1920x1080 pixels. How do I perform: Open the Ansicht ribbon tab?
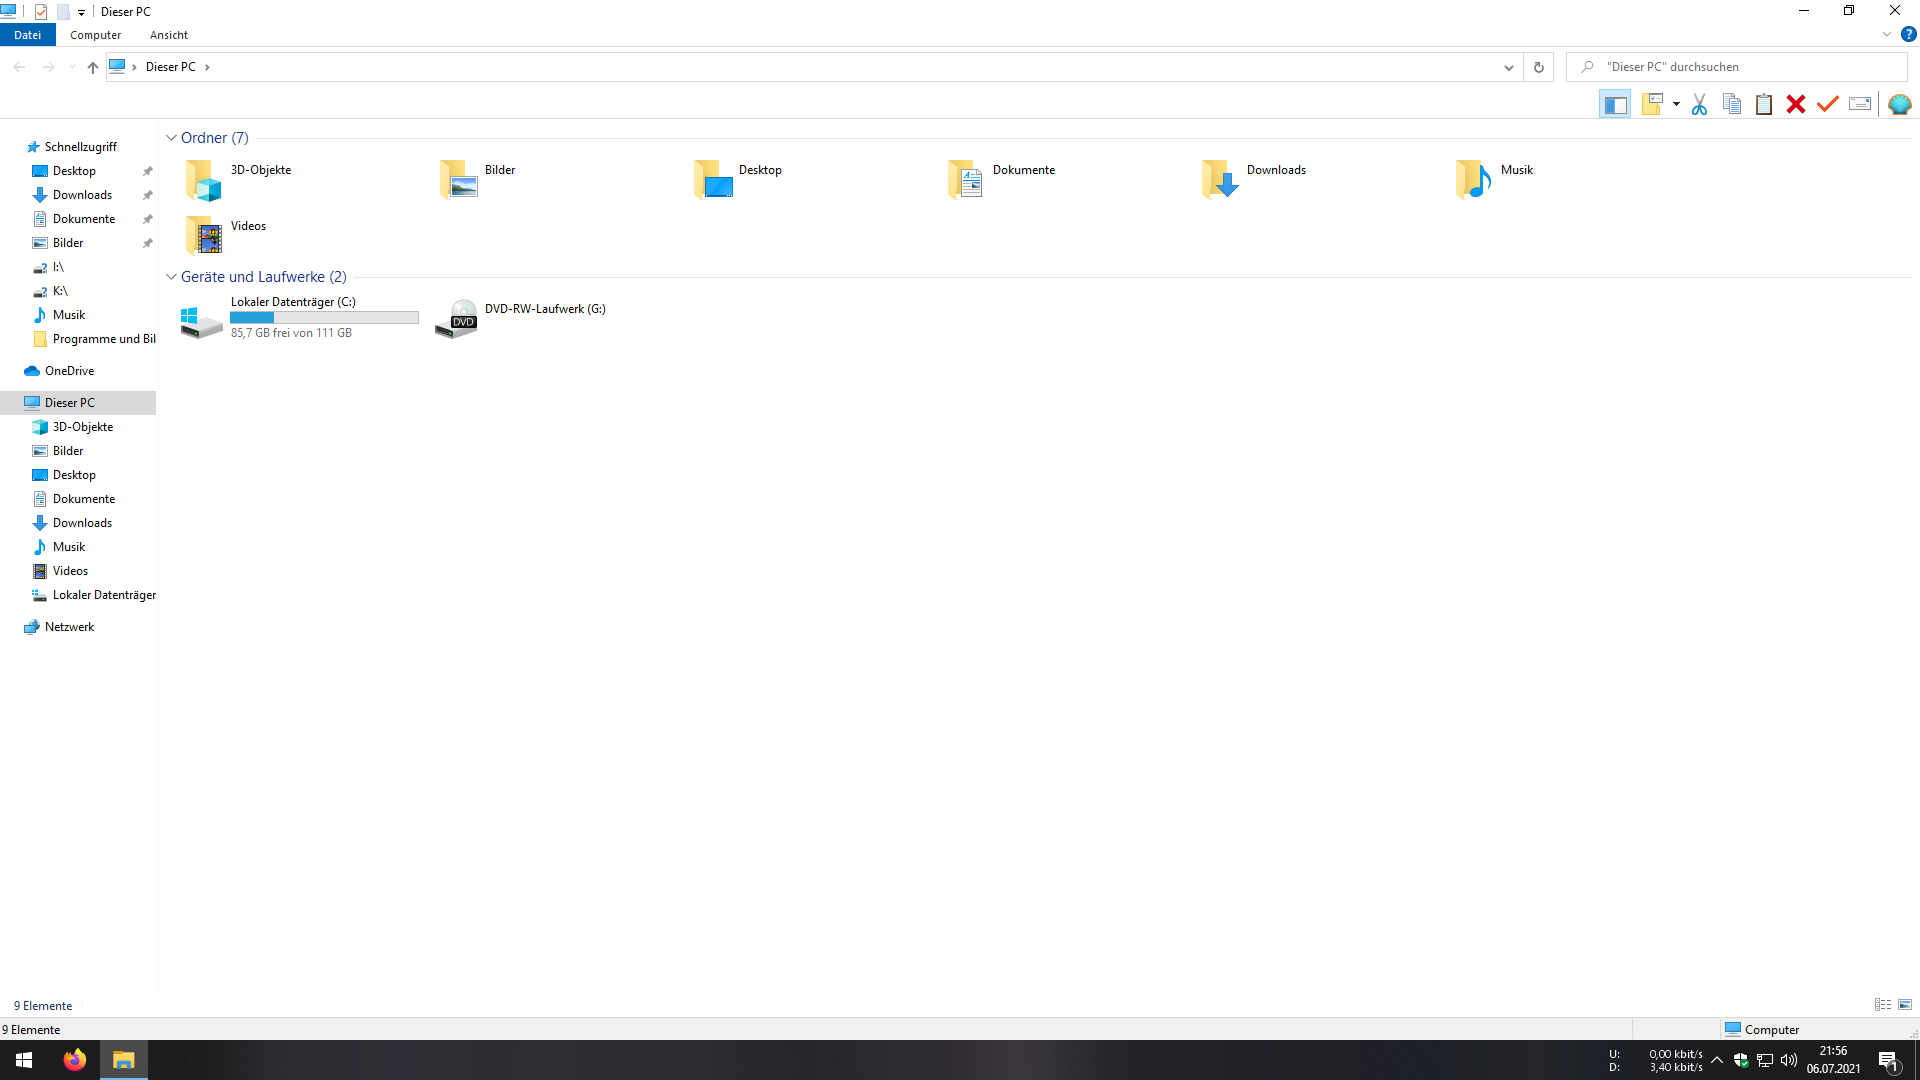168,35
